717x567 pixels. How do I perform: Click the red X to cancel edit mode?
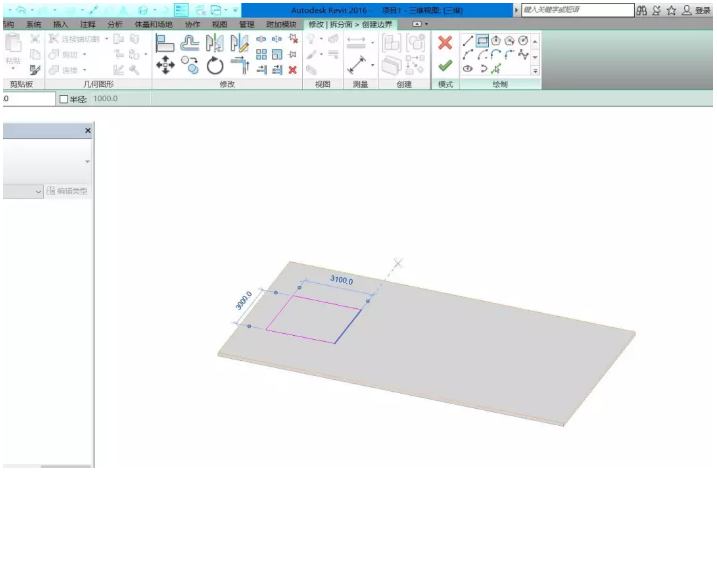[445, 43]
